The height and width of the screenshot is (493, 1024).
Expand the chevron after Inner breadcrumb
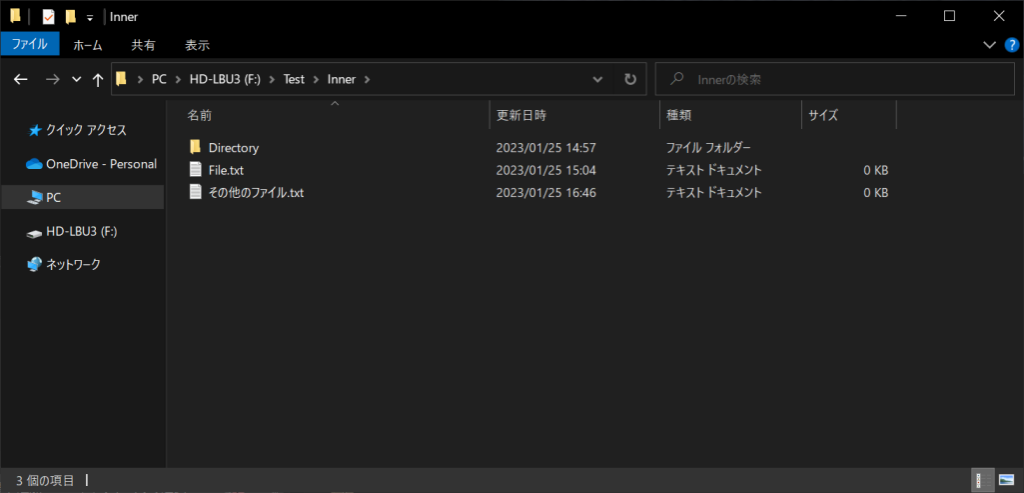coord(366,80)
